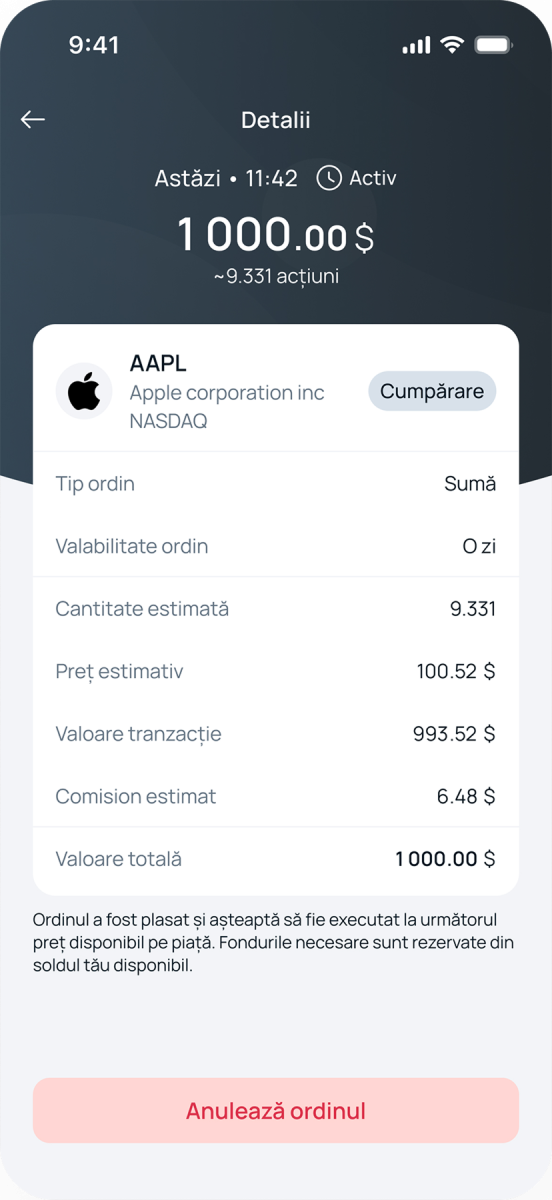Tap the ~9.331 acțiuni text
This screenshot has height=1200, width=552.
[x=276, y=276]
